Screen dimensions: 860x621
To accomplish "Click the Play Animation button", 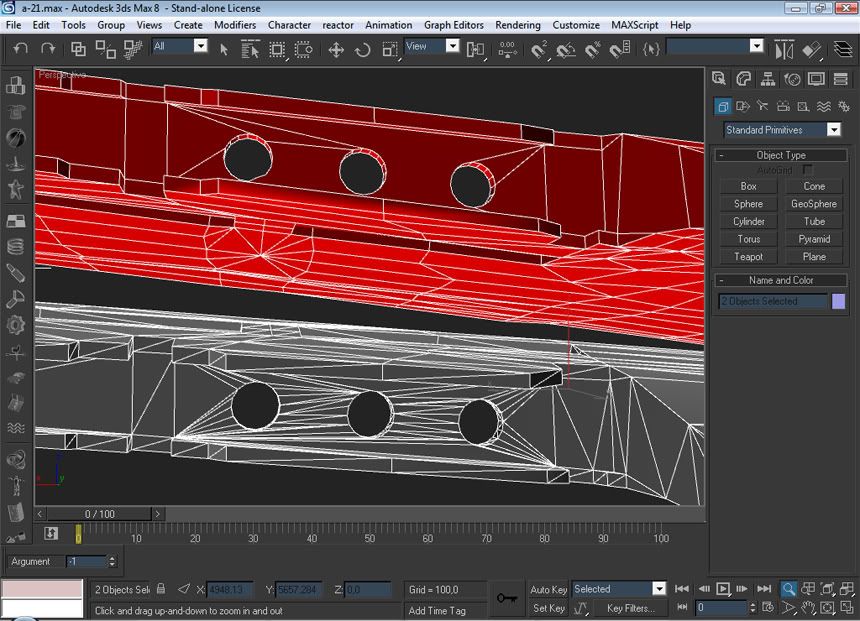I will tap(723, 589).
